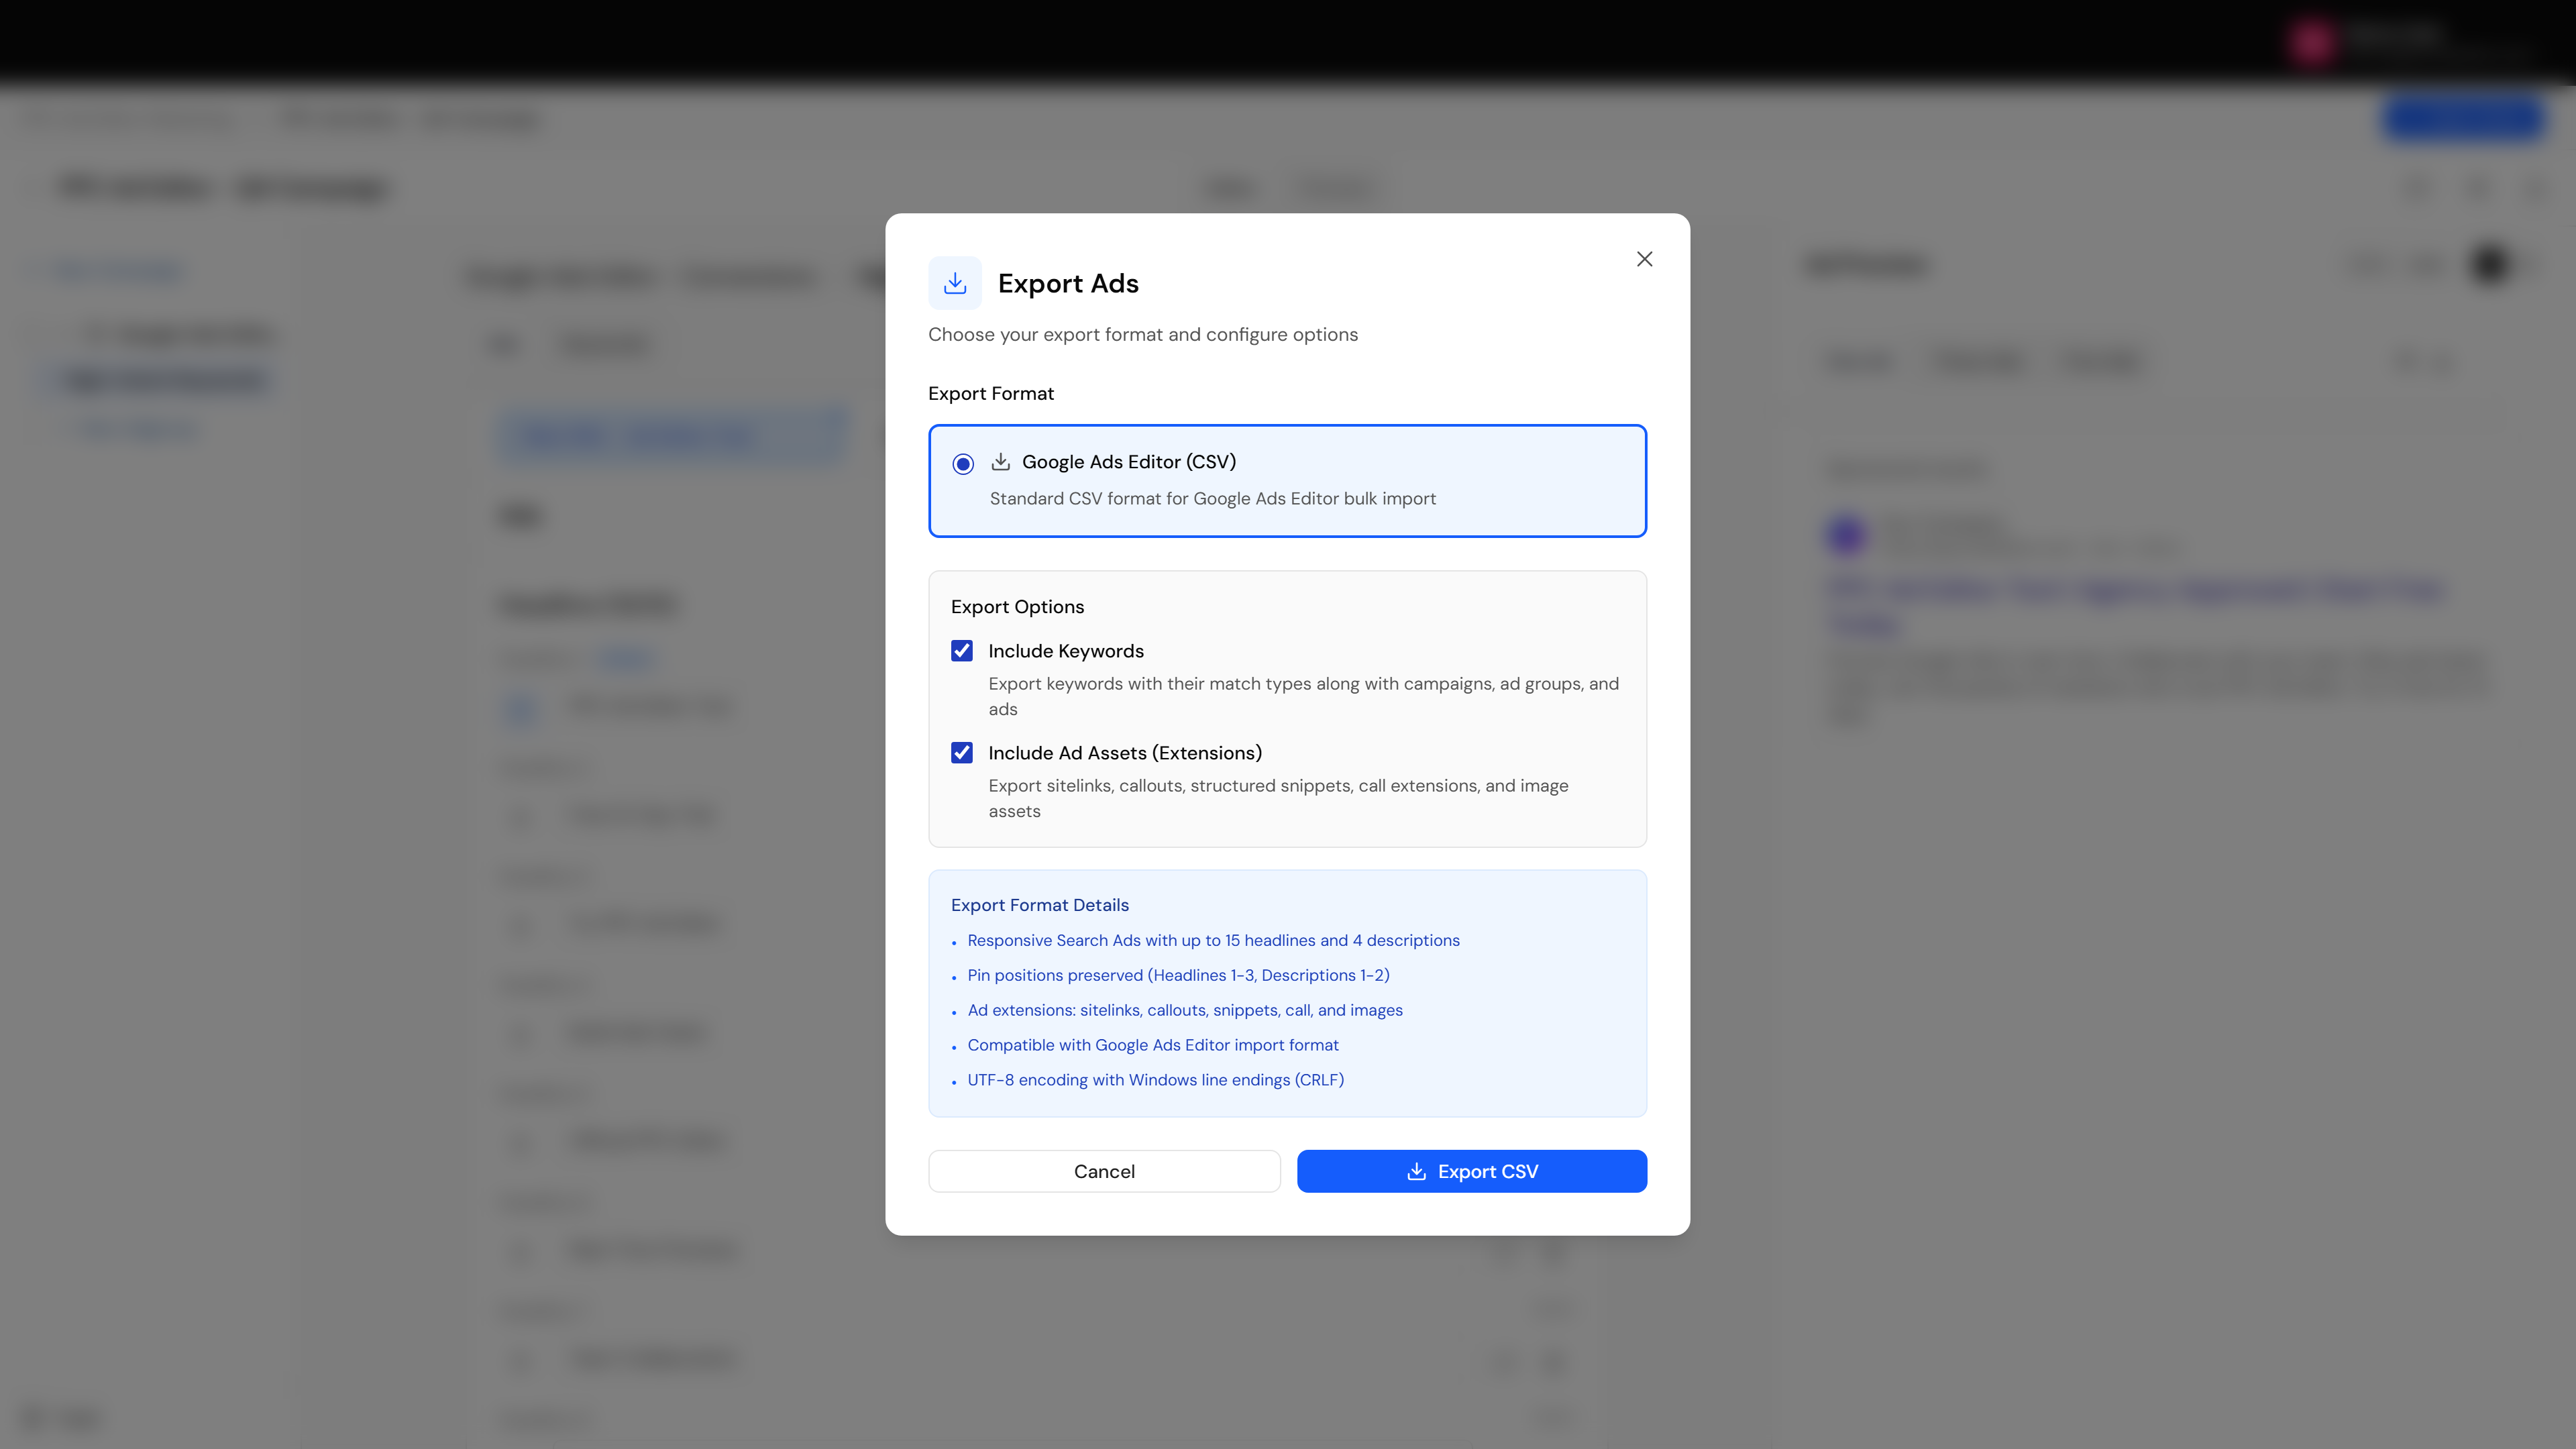Select the Google Ads Editor (CSV) radio button

pos(963,463)
